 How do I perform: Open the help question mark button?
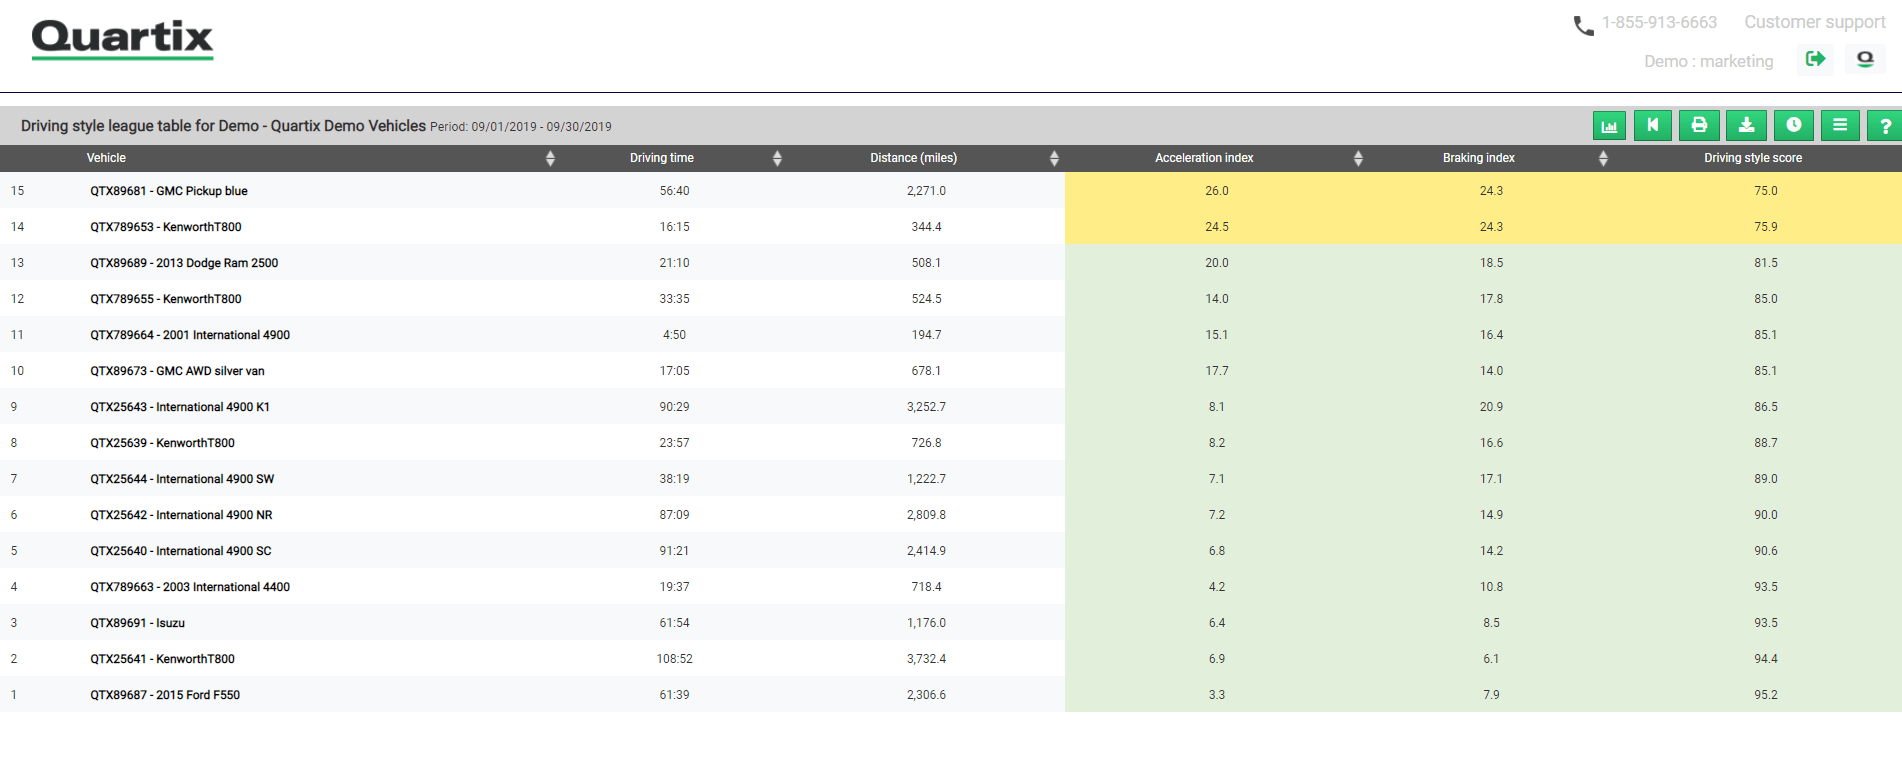pos(1885,126)
